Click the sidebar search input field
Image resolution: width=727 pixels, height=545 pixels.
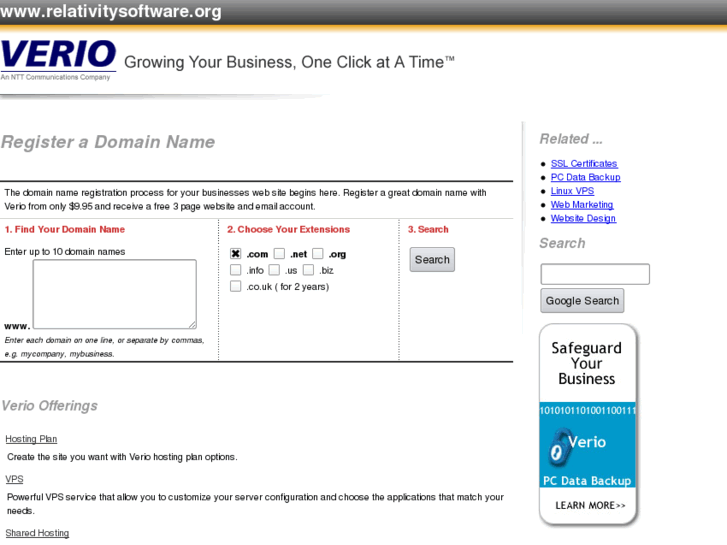point(595,274)
